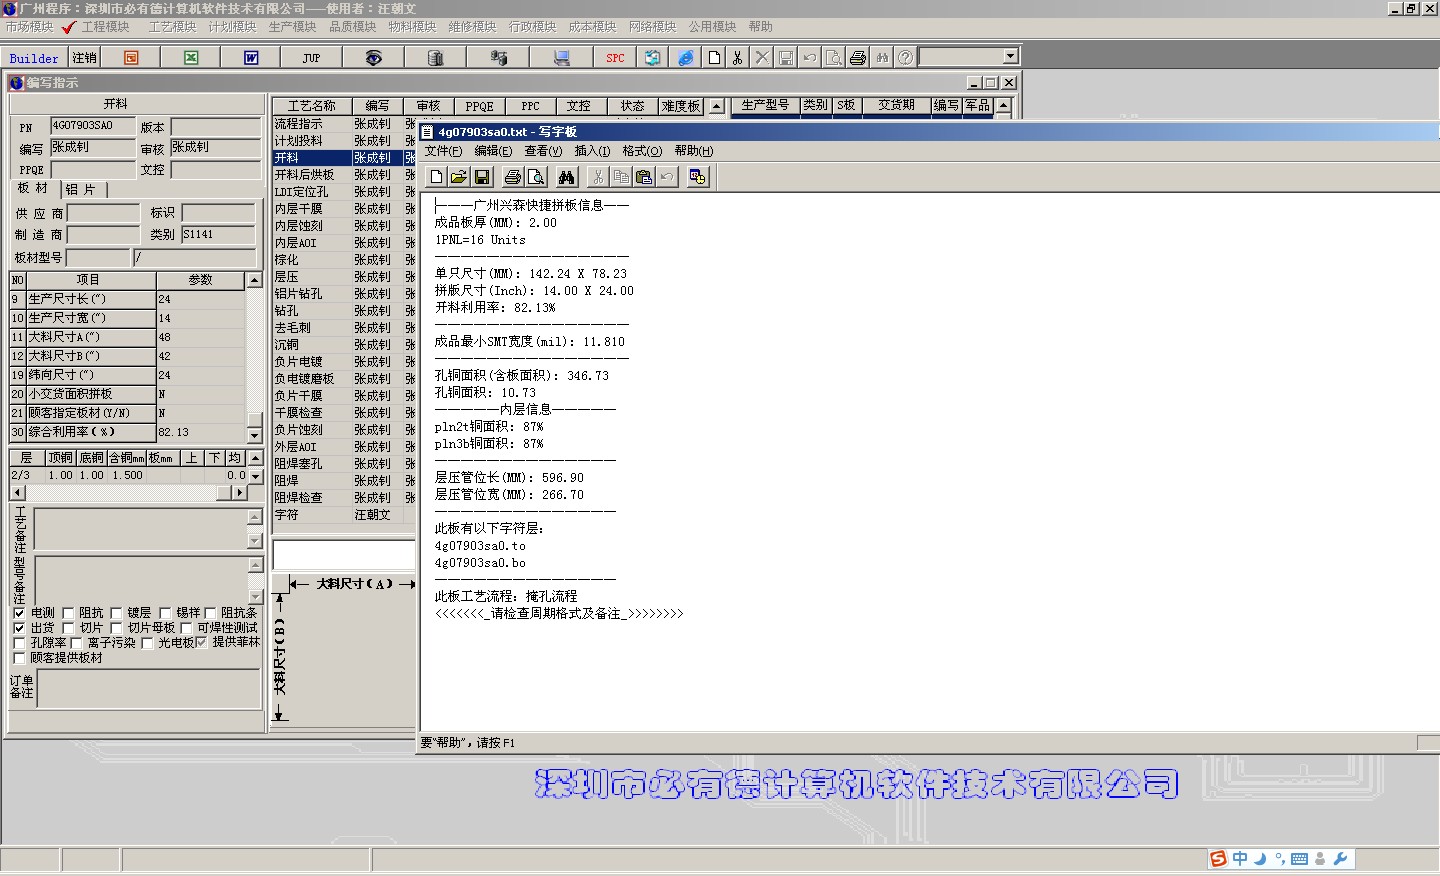
Task: Click the 订单备注 text area
Action: 149,689
